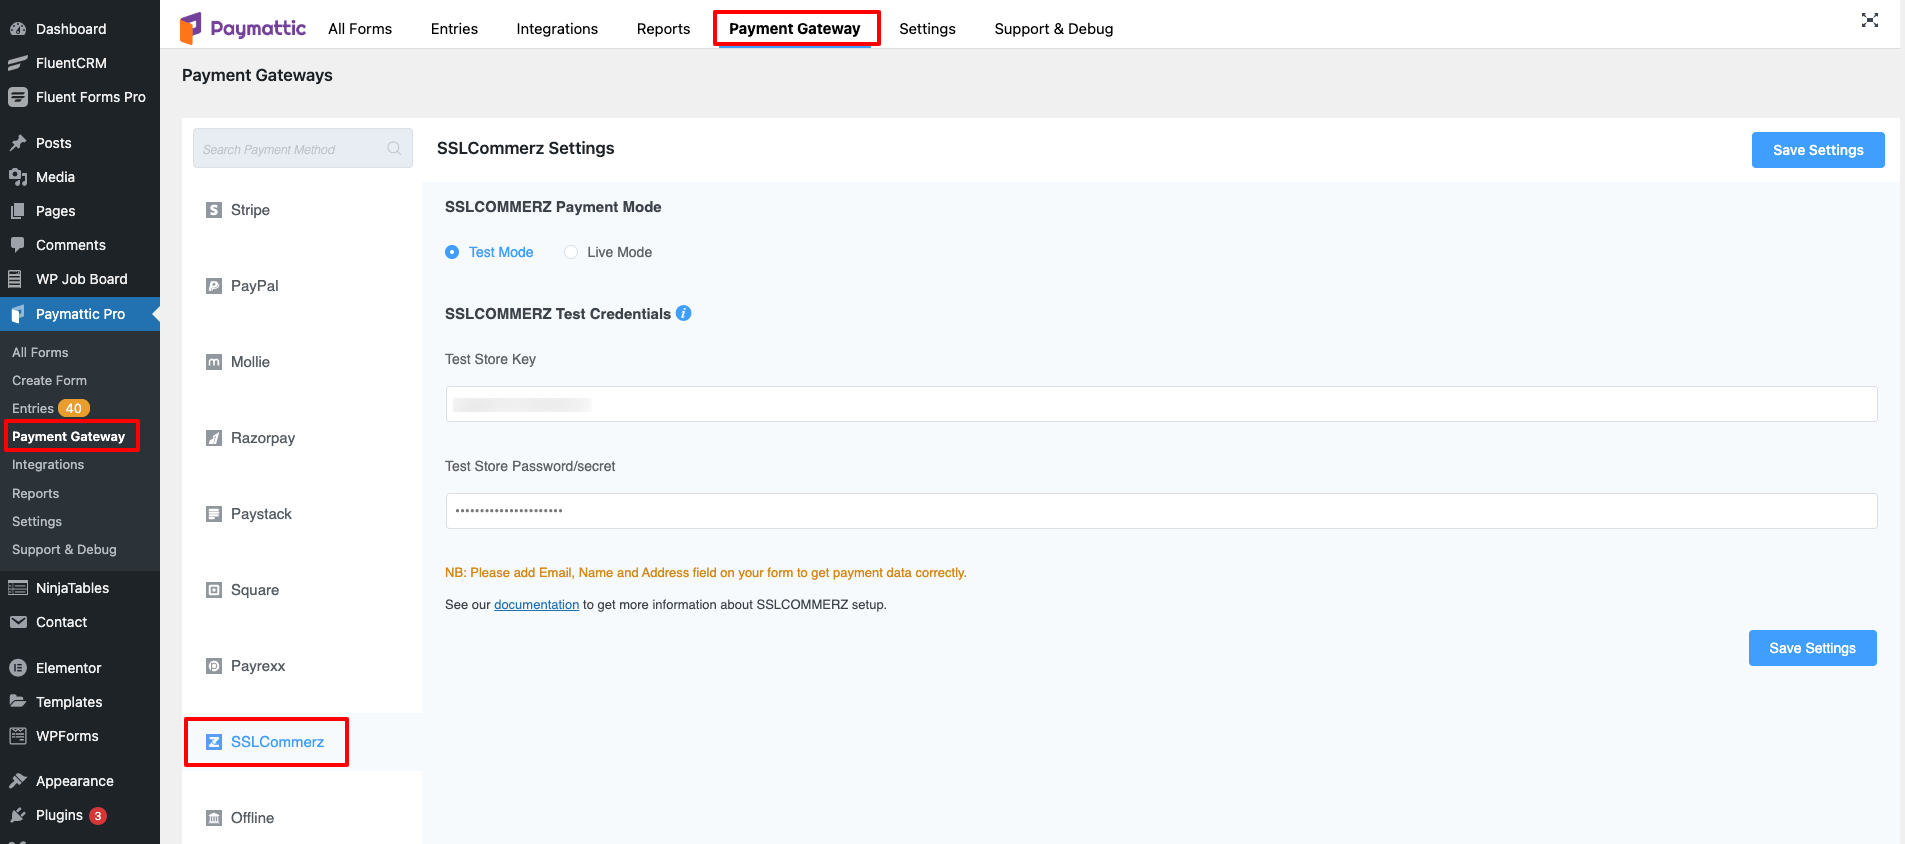1905x844 pixels.
Task: Click the Comments bubble icon
Action: pyautogui.click(x=17, y=245)
